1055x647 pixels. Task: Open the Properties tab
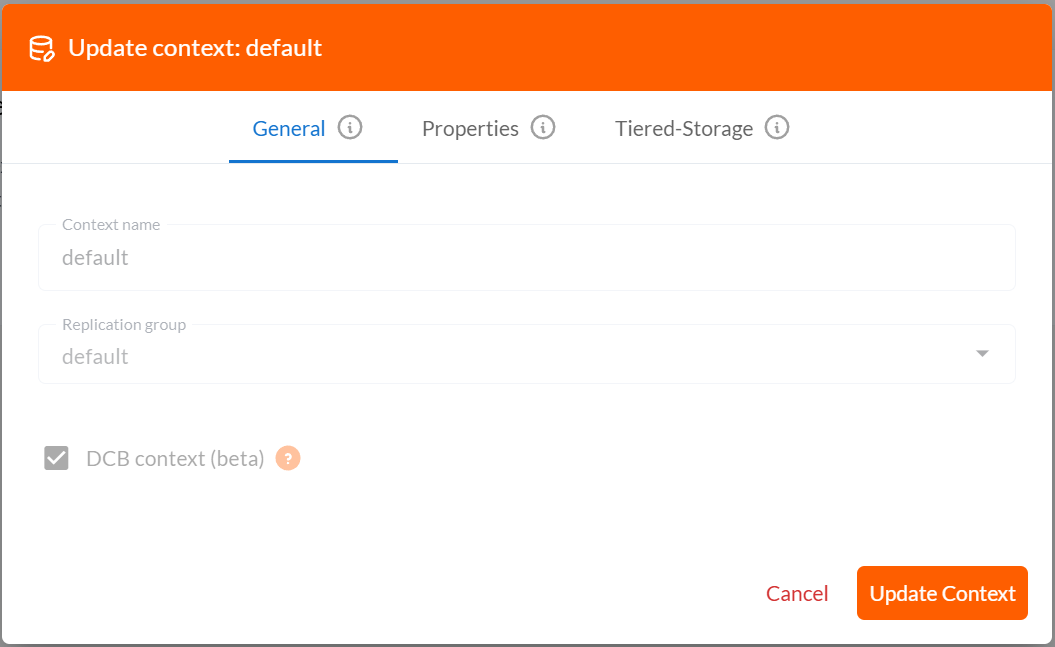pyautogui.click(x=470, y=129)
